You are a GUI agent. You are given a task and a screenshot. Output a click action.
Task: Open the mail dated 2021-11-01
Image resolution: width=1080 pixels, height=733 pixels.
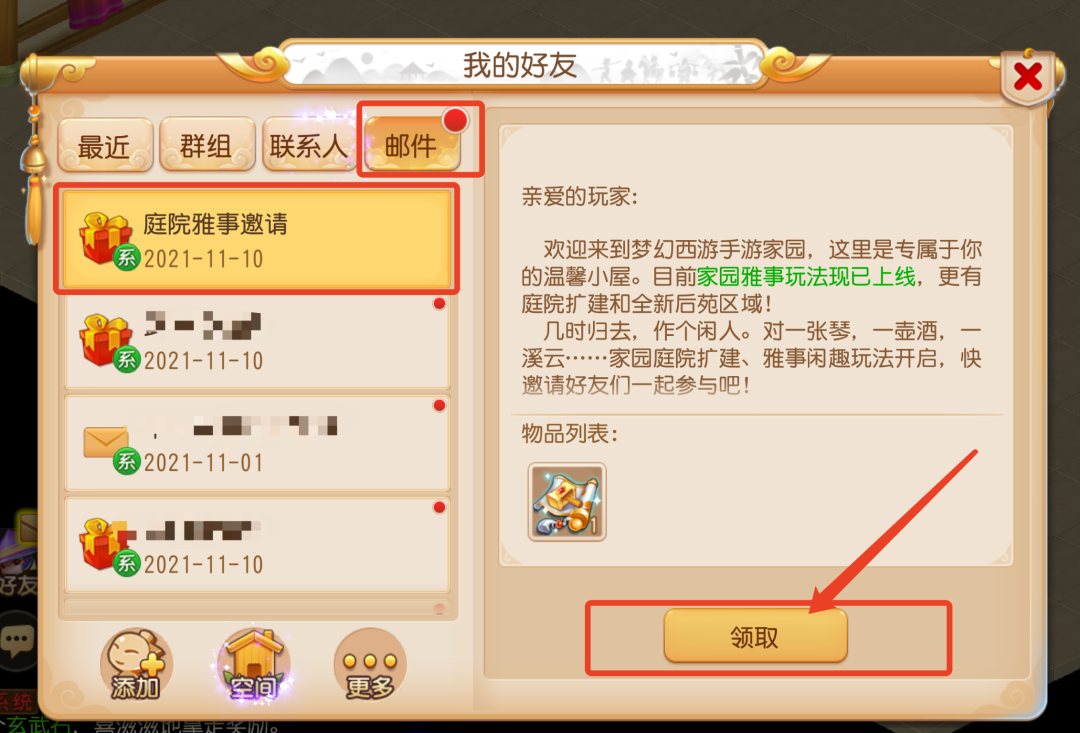[x=256, y=442]
